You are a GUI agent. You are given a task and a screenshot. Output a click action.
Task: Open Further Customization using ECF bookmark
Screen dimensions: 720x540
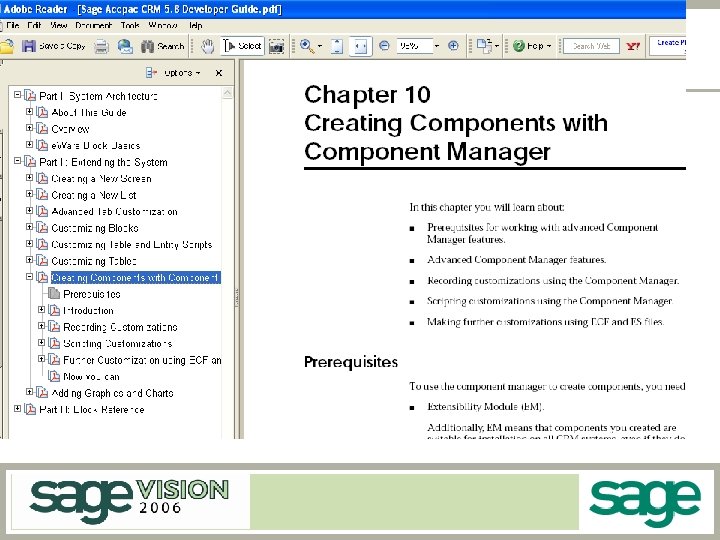point(142,360)
